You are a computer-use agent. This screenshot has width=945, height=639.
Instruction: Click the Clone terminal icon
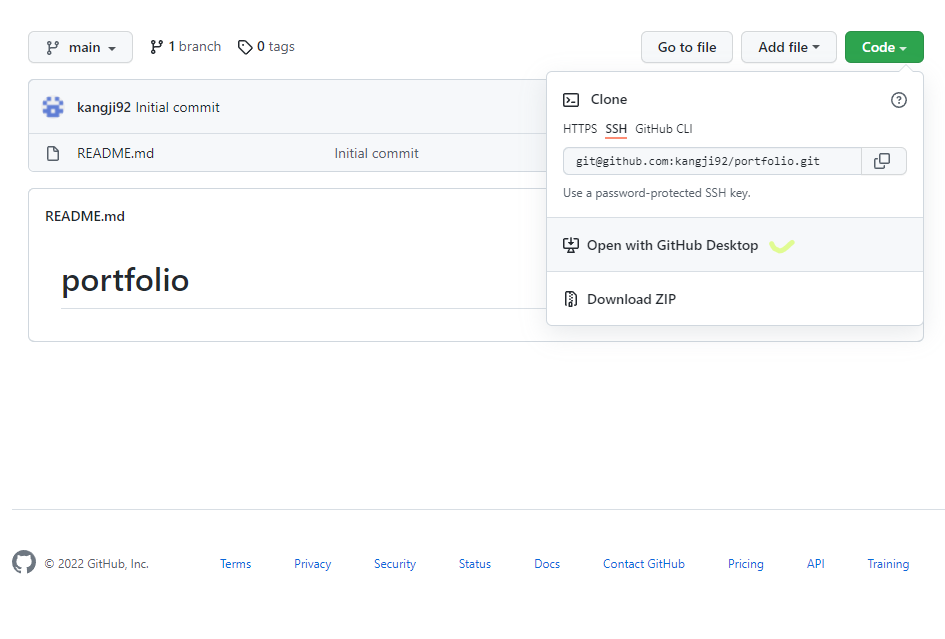pos(571,99)
